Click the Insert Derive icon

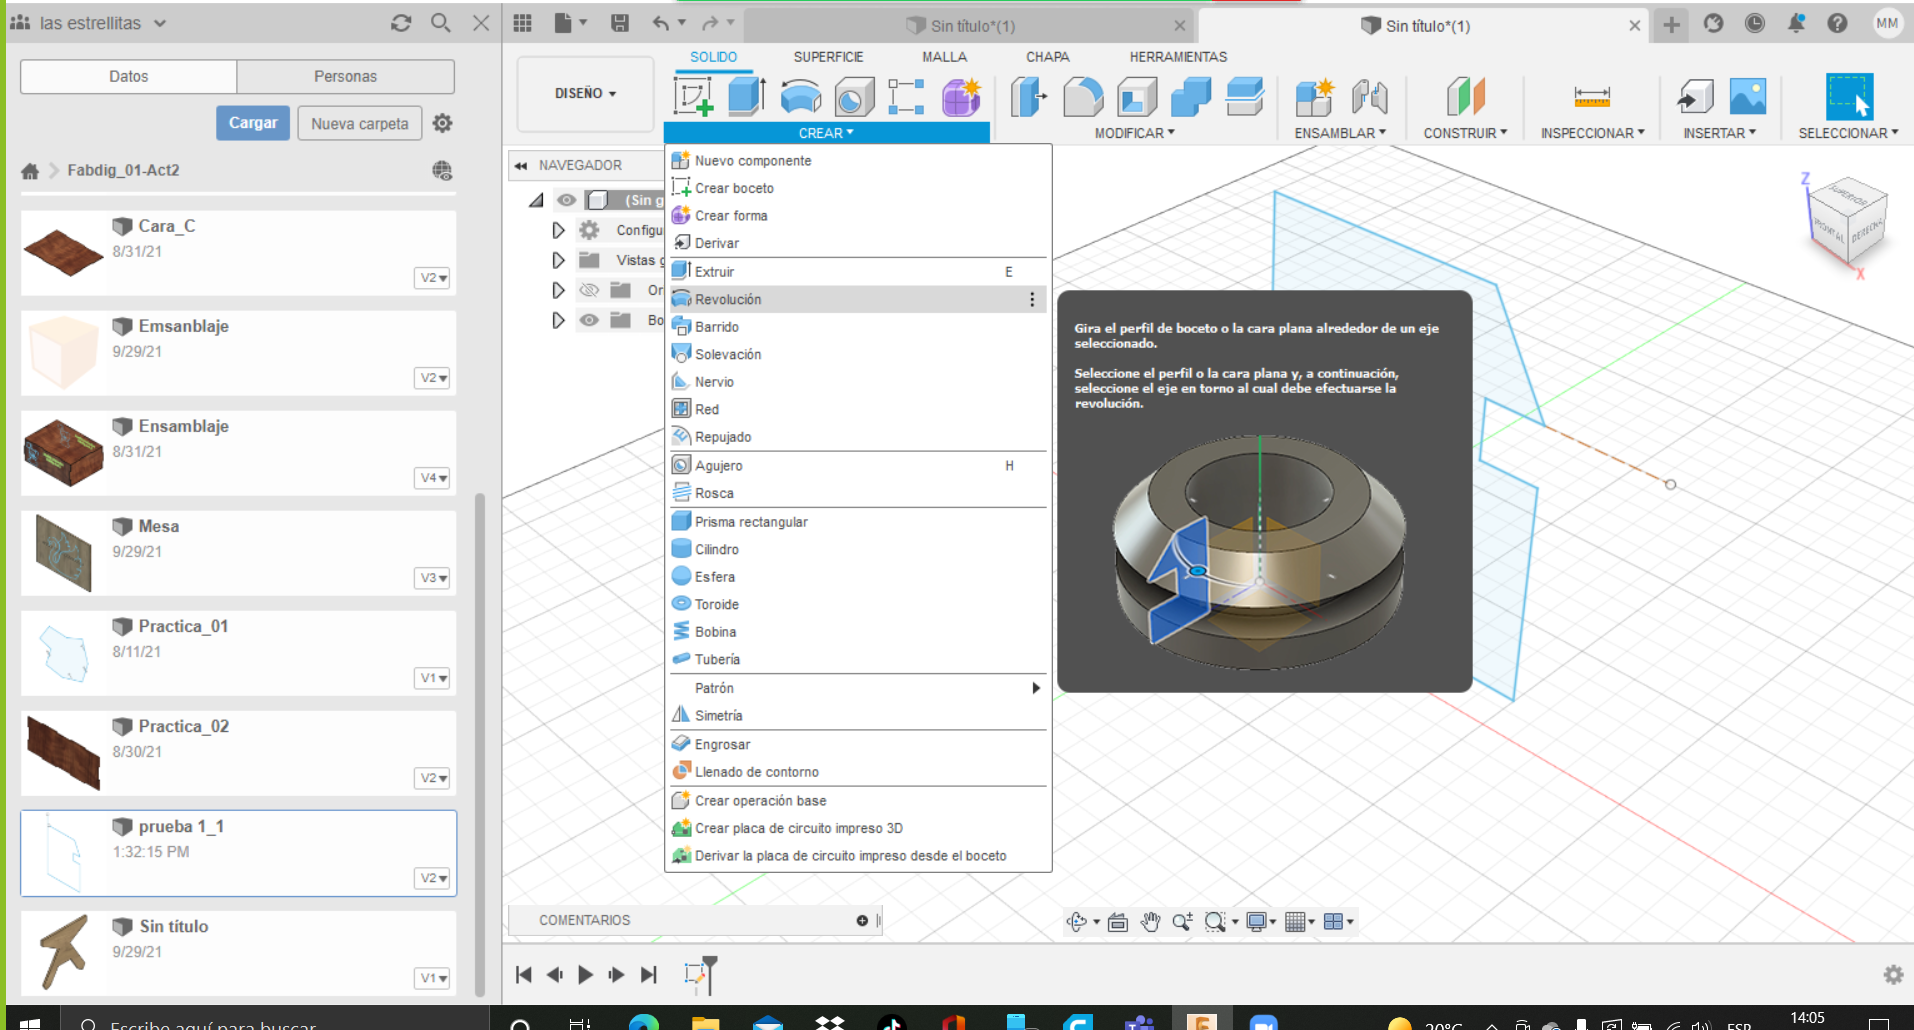click(1695, 97)
